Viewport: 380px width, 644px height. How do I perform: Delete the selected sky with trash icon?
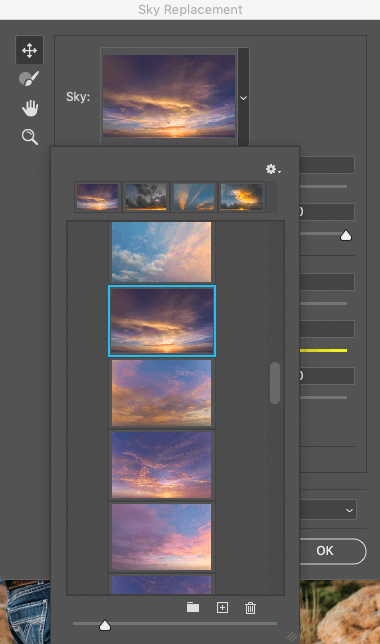pos(250,608)
